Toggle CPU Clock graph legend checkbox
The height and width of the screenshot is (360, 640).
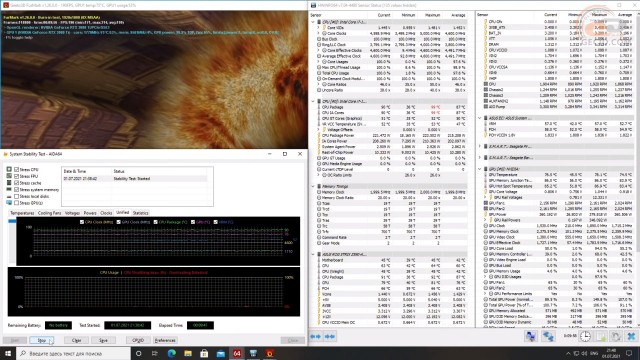(82, 222)
